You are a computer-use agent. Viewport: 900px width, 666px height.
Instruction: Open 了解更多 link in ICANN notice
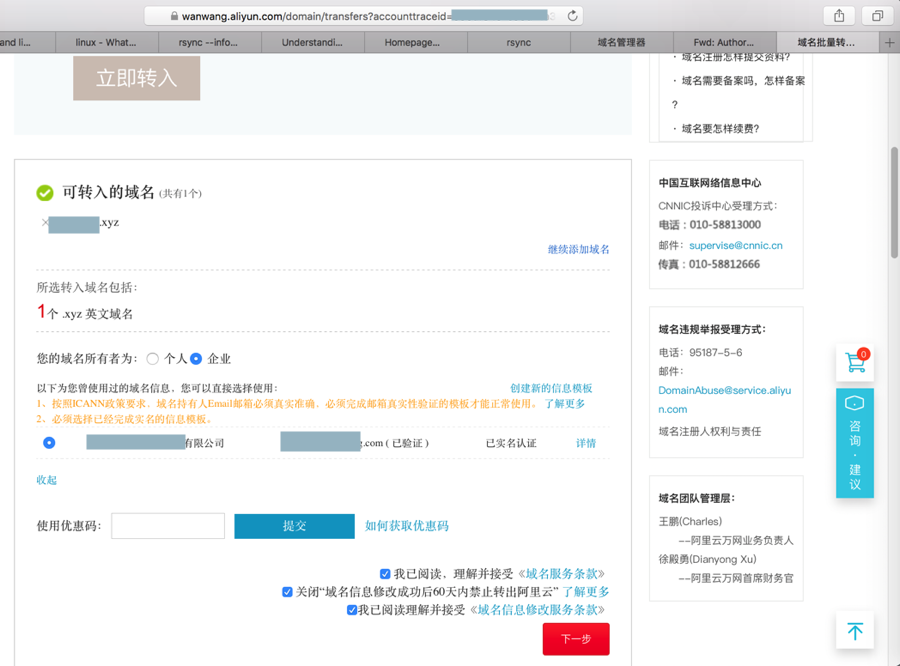[x=565, y=404]
